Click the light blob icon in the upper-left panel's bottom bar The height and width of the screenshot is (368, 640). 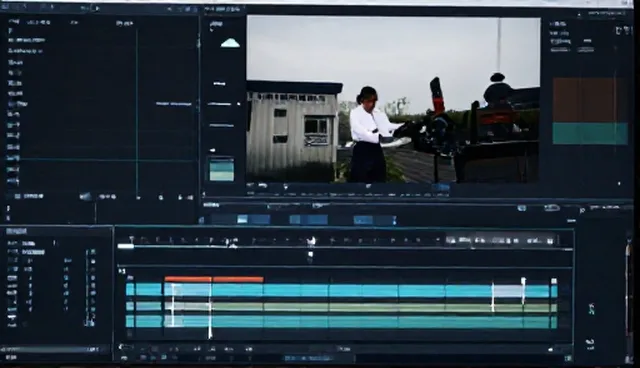point(85,197)
